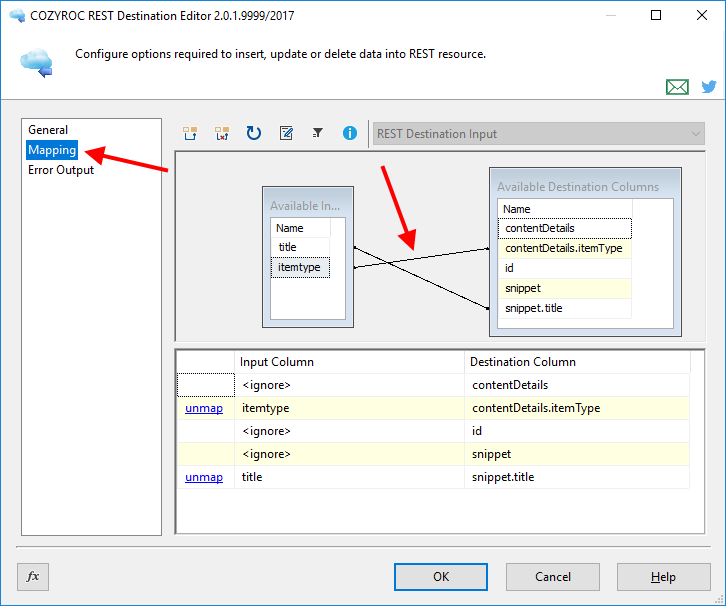Select the Error Output page
Viewport: 726px width, 606px height.
61,170
